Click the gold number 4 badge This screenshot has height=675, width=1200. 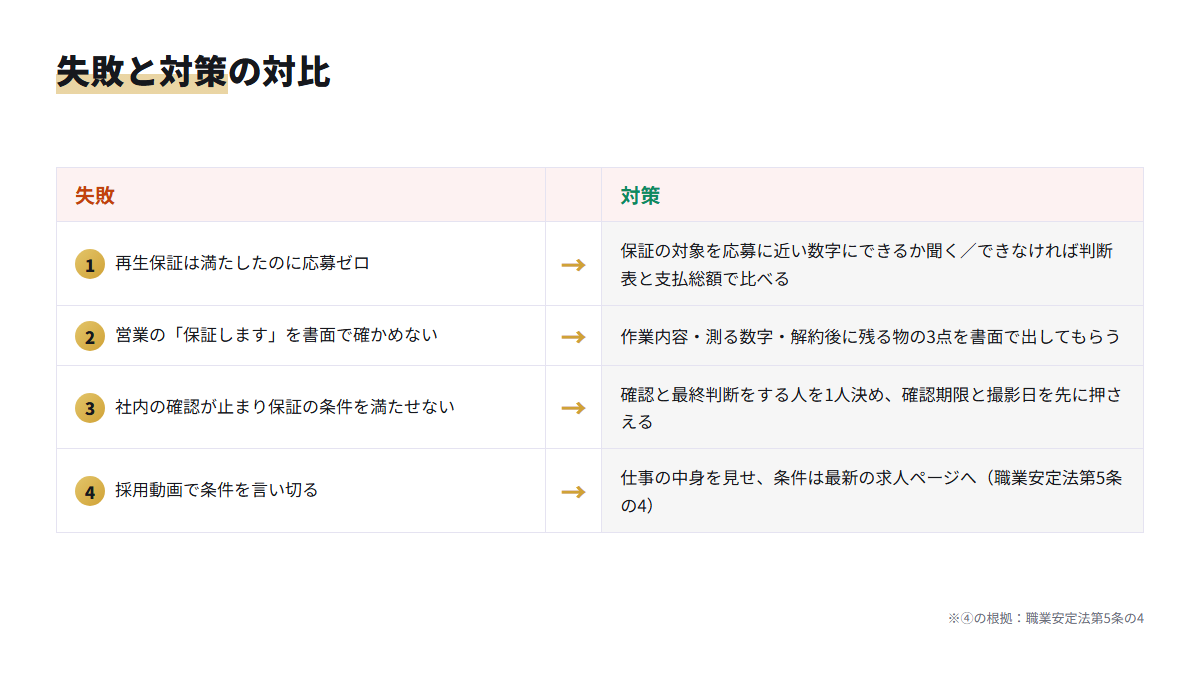coord(90,491)
